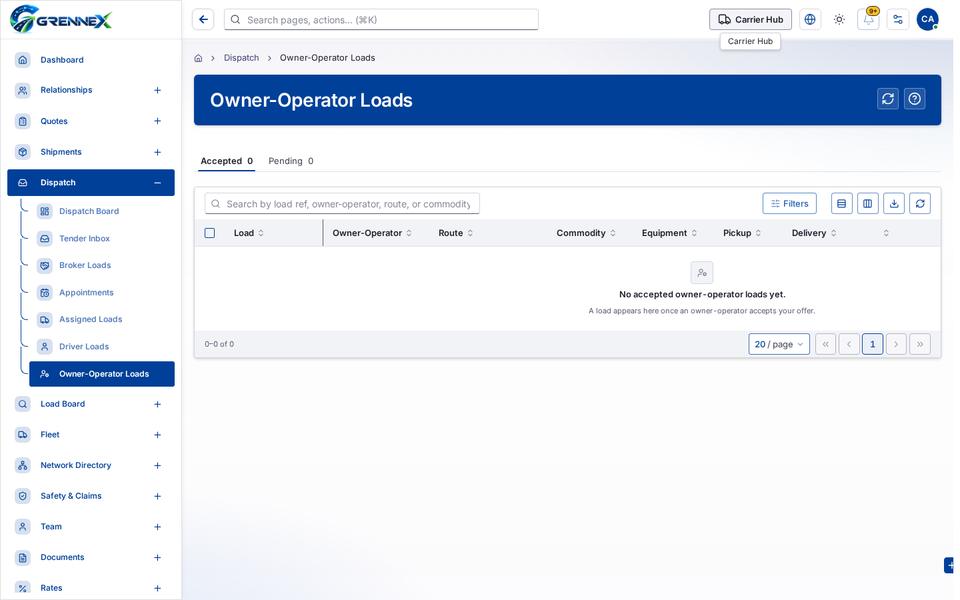Image resolution: width=960 pixels, height=600 pixels.
Task: Switch to the Accepted tab
Action: coord(227,161)
